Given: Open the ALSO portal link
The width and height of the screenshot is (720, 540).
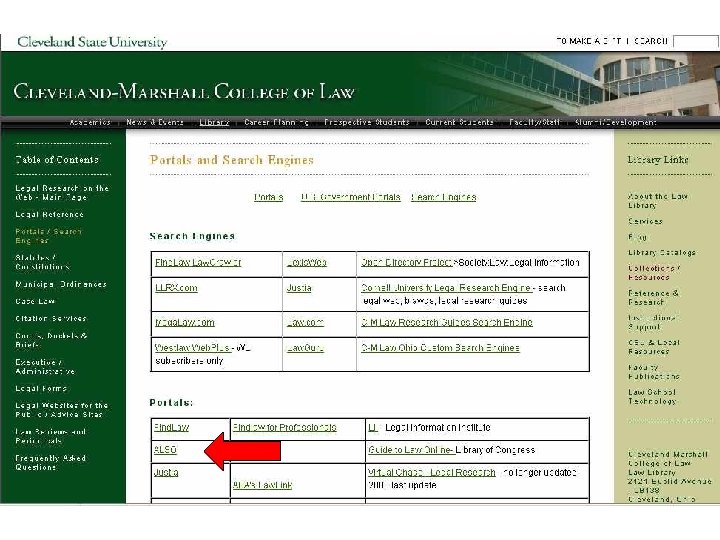Looking at the screenshot, I should [165, 450].
